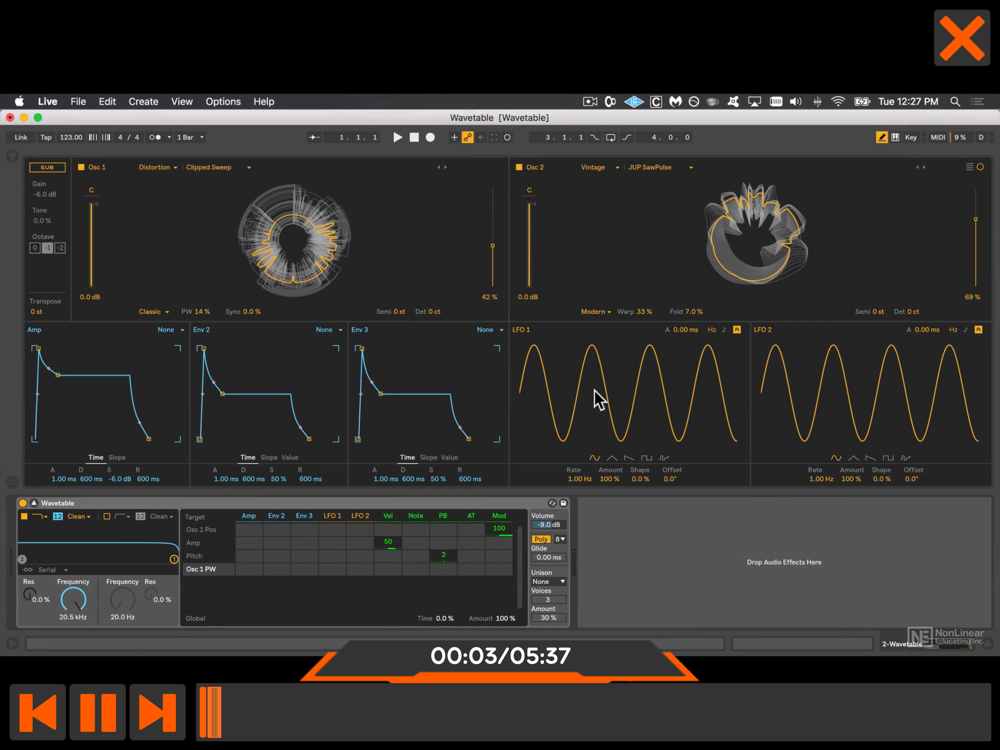This screenshot has width=1000, height=750.
Task: Toggle the Poly voice mode button
Action: coord(541,540)
